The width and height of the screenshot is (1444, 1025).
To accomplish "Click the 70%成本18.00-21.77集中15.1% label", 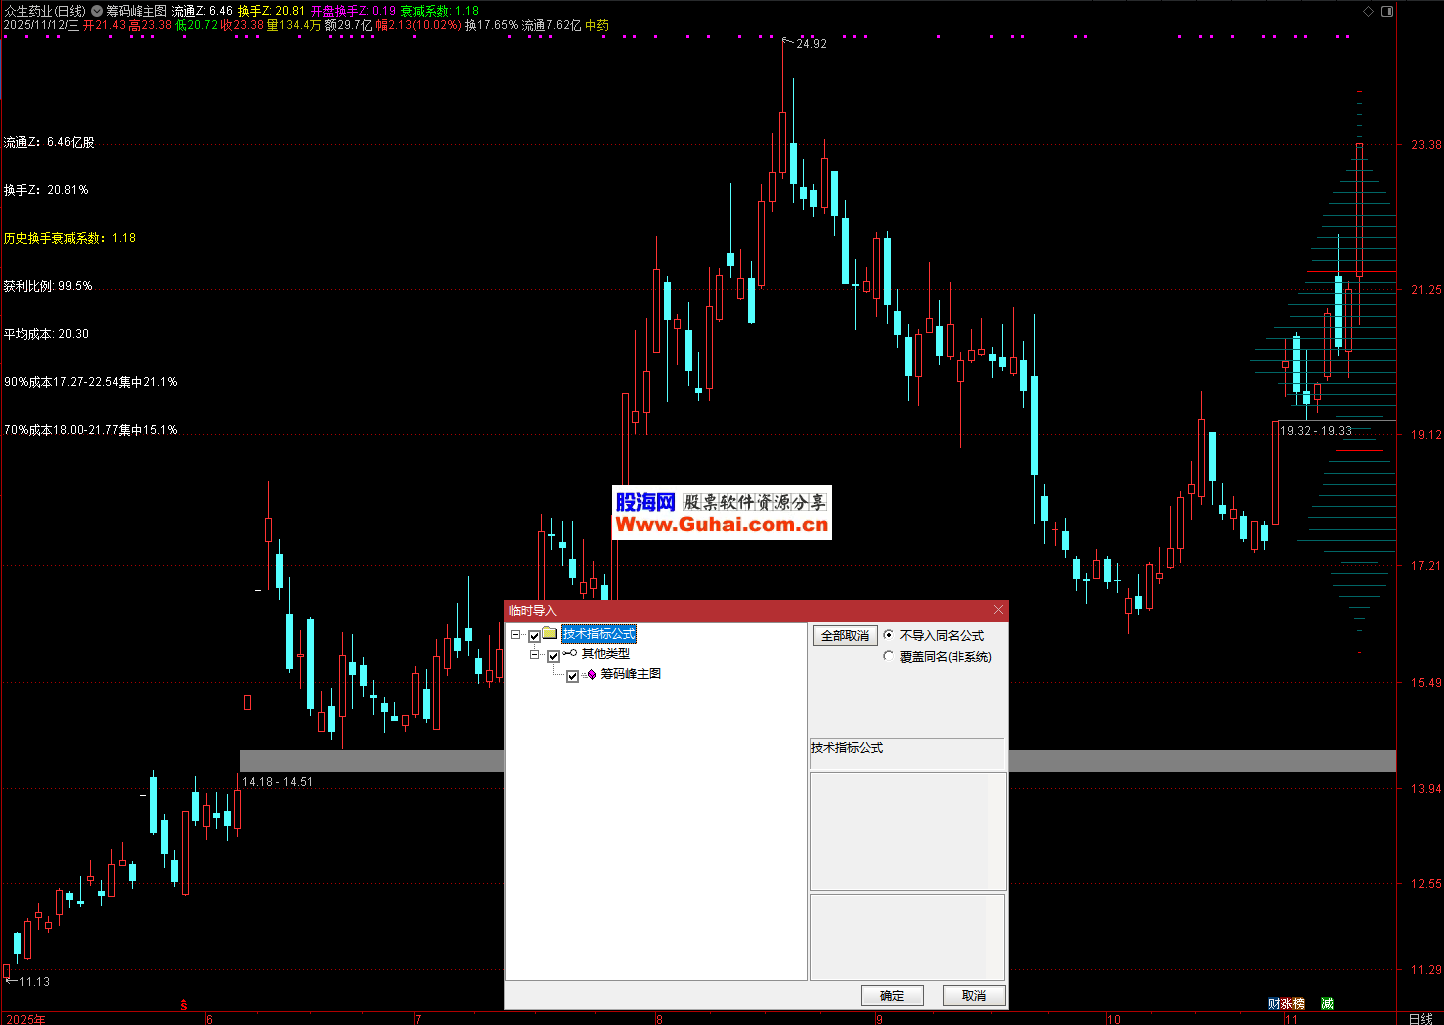I will 91,430.
